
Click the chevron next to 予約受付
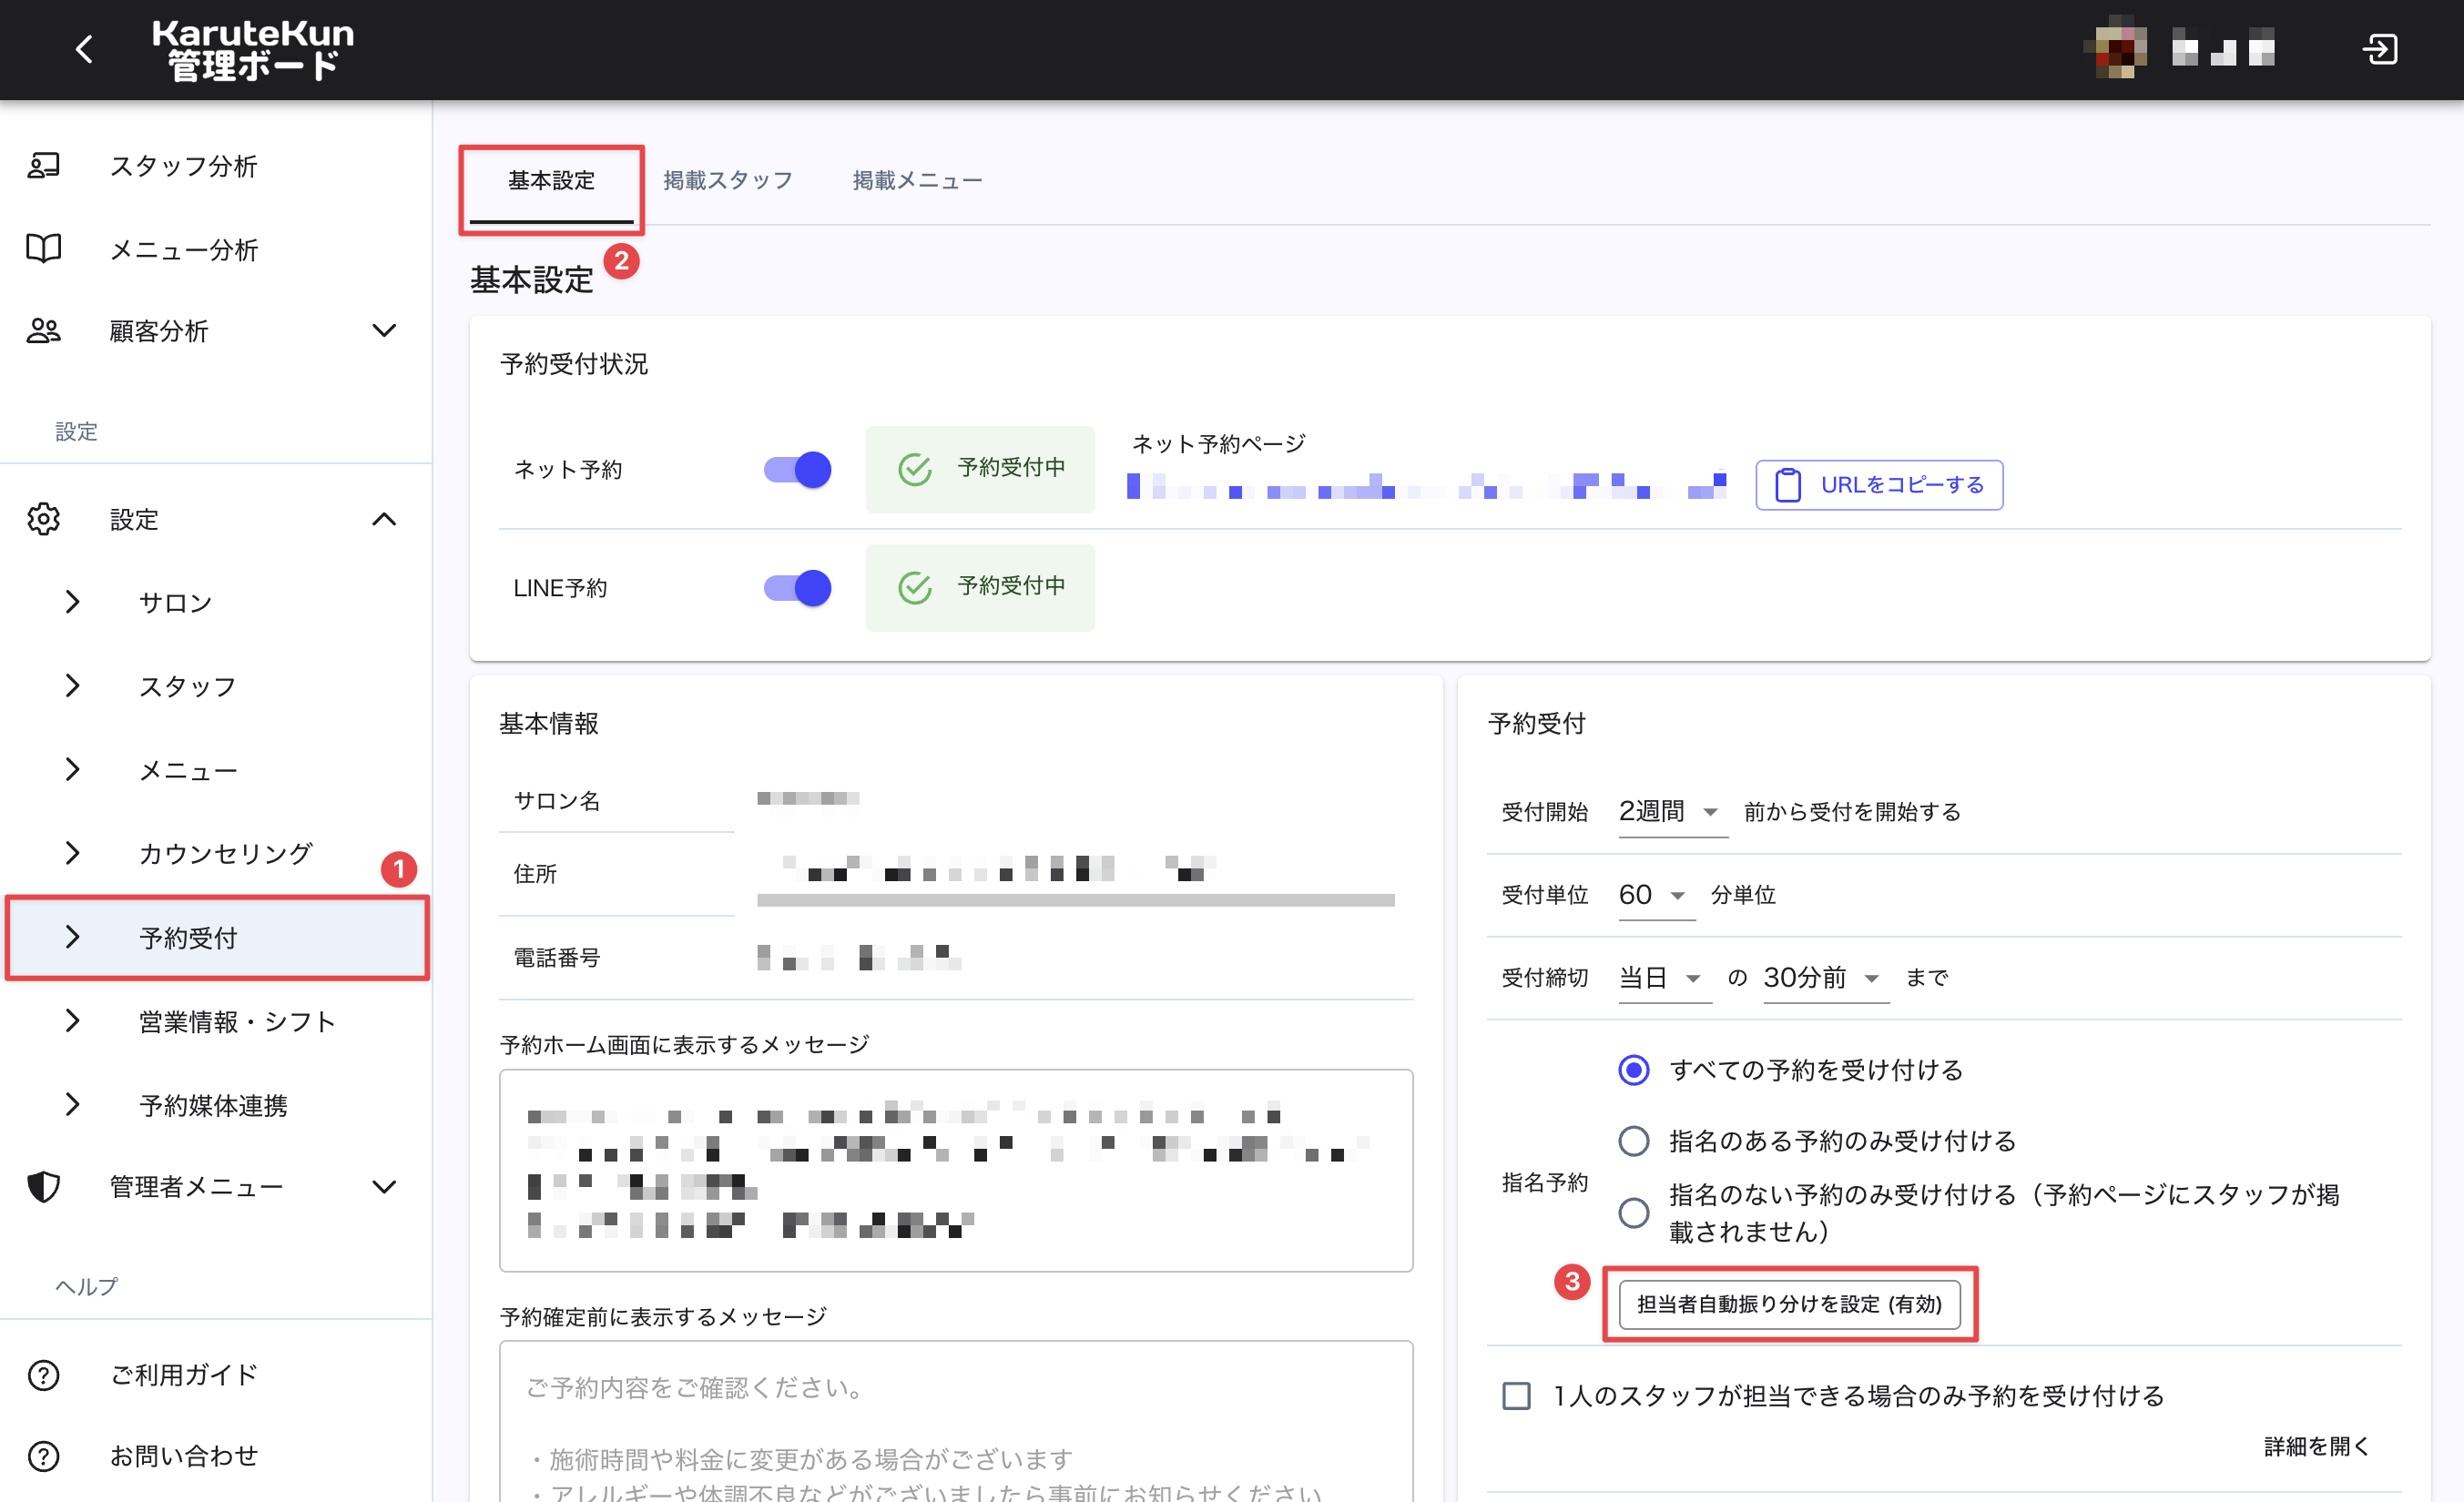[72, 937]
